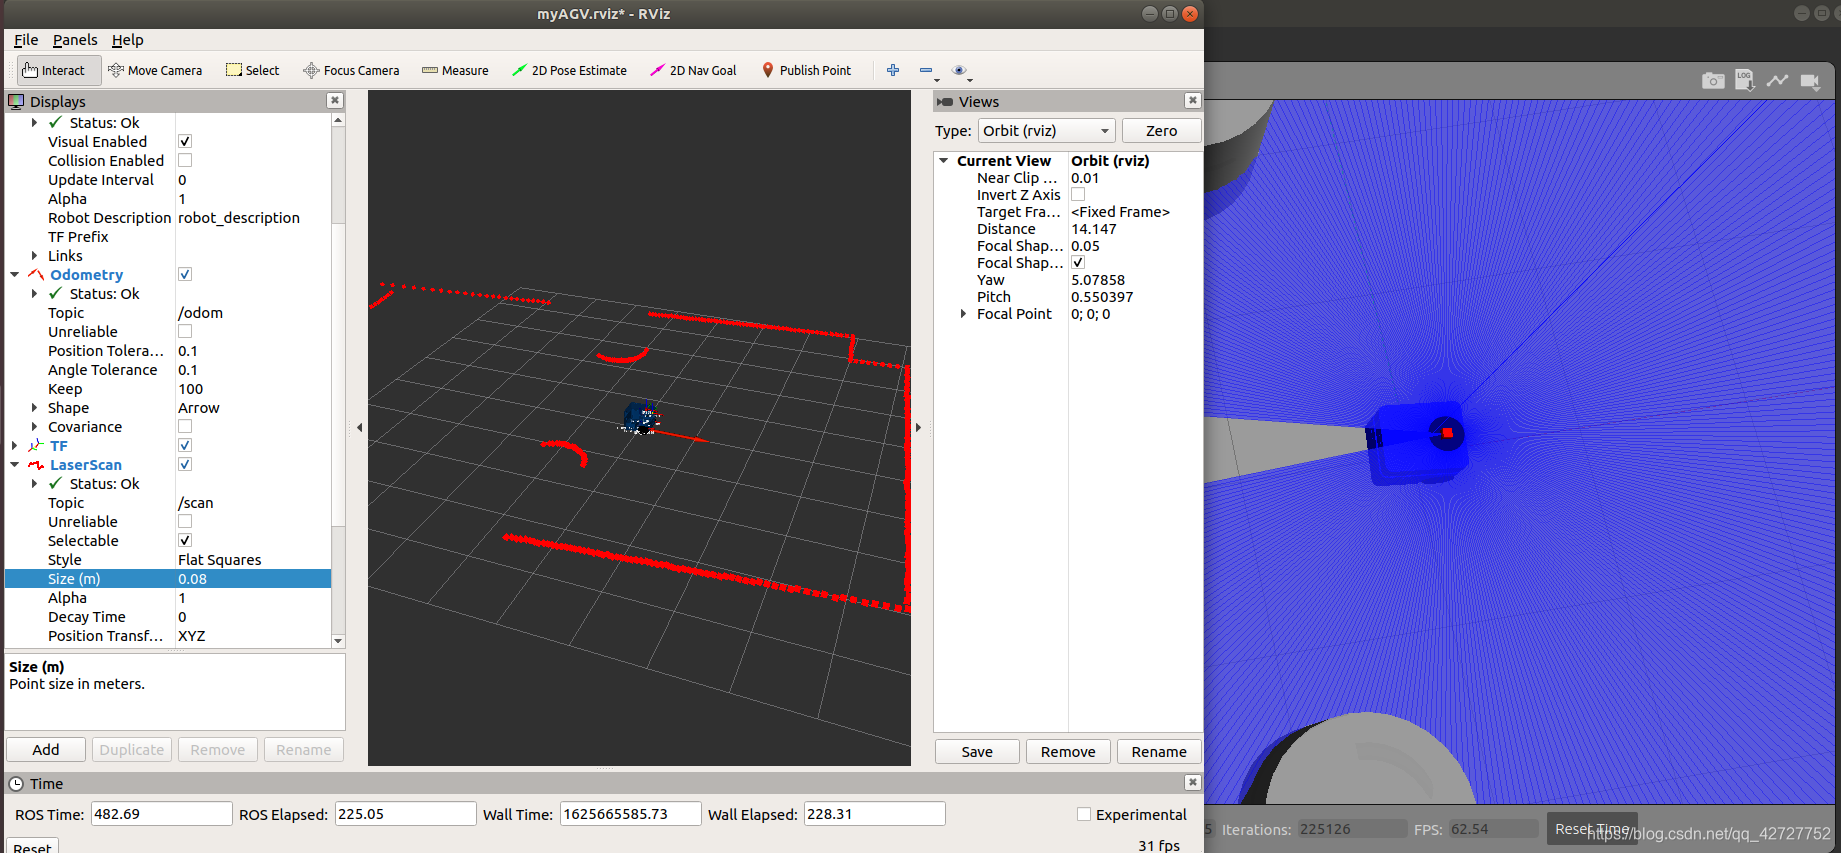Click the Add display button
Image resolution: width=1841 pixels, height=853 pixels.
[46, 750]
